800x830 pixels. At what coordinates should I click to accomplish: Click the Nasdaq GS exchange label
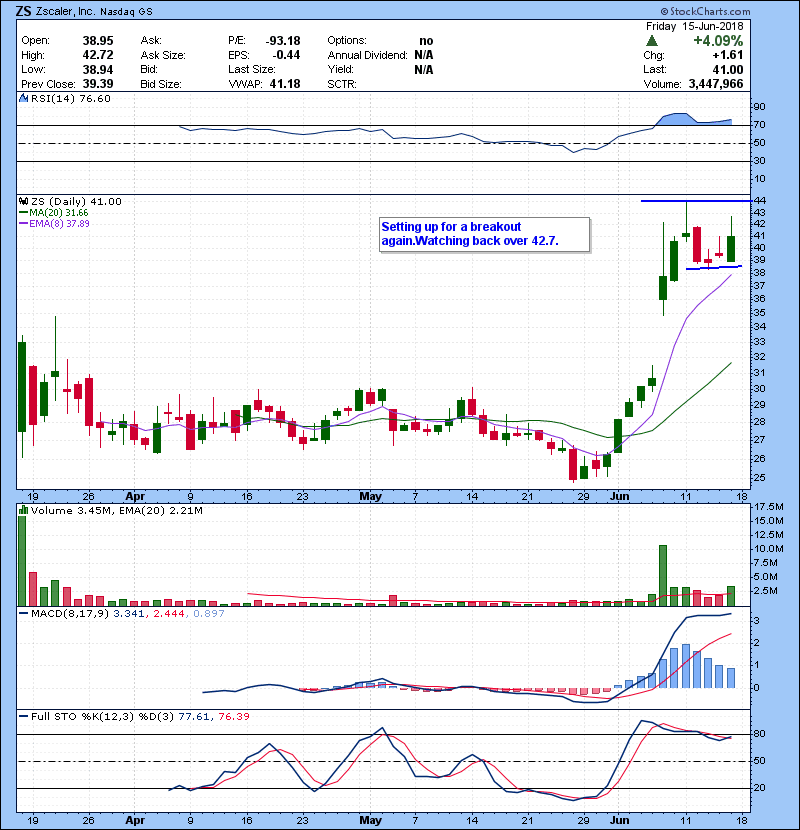click(x=127, y=12)
